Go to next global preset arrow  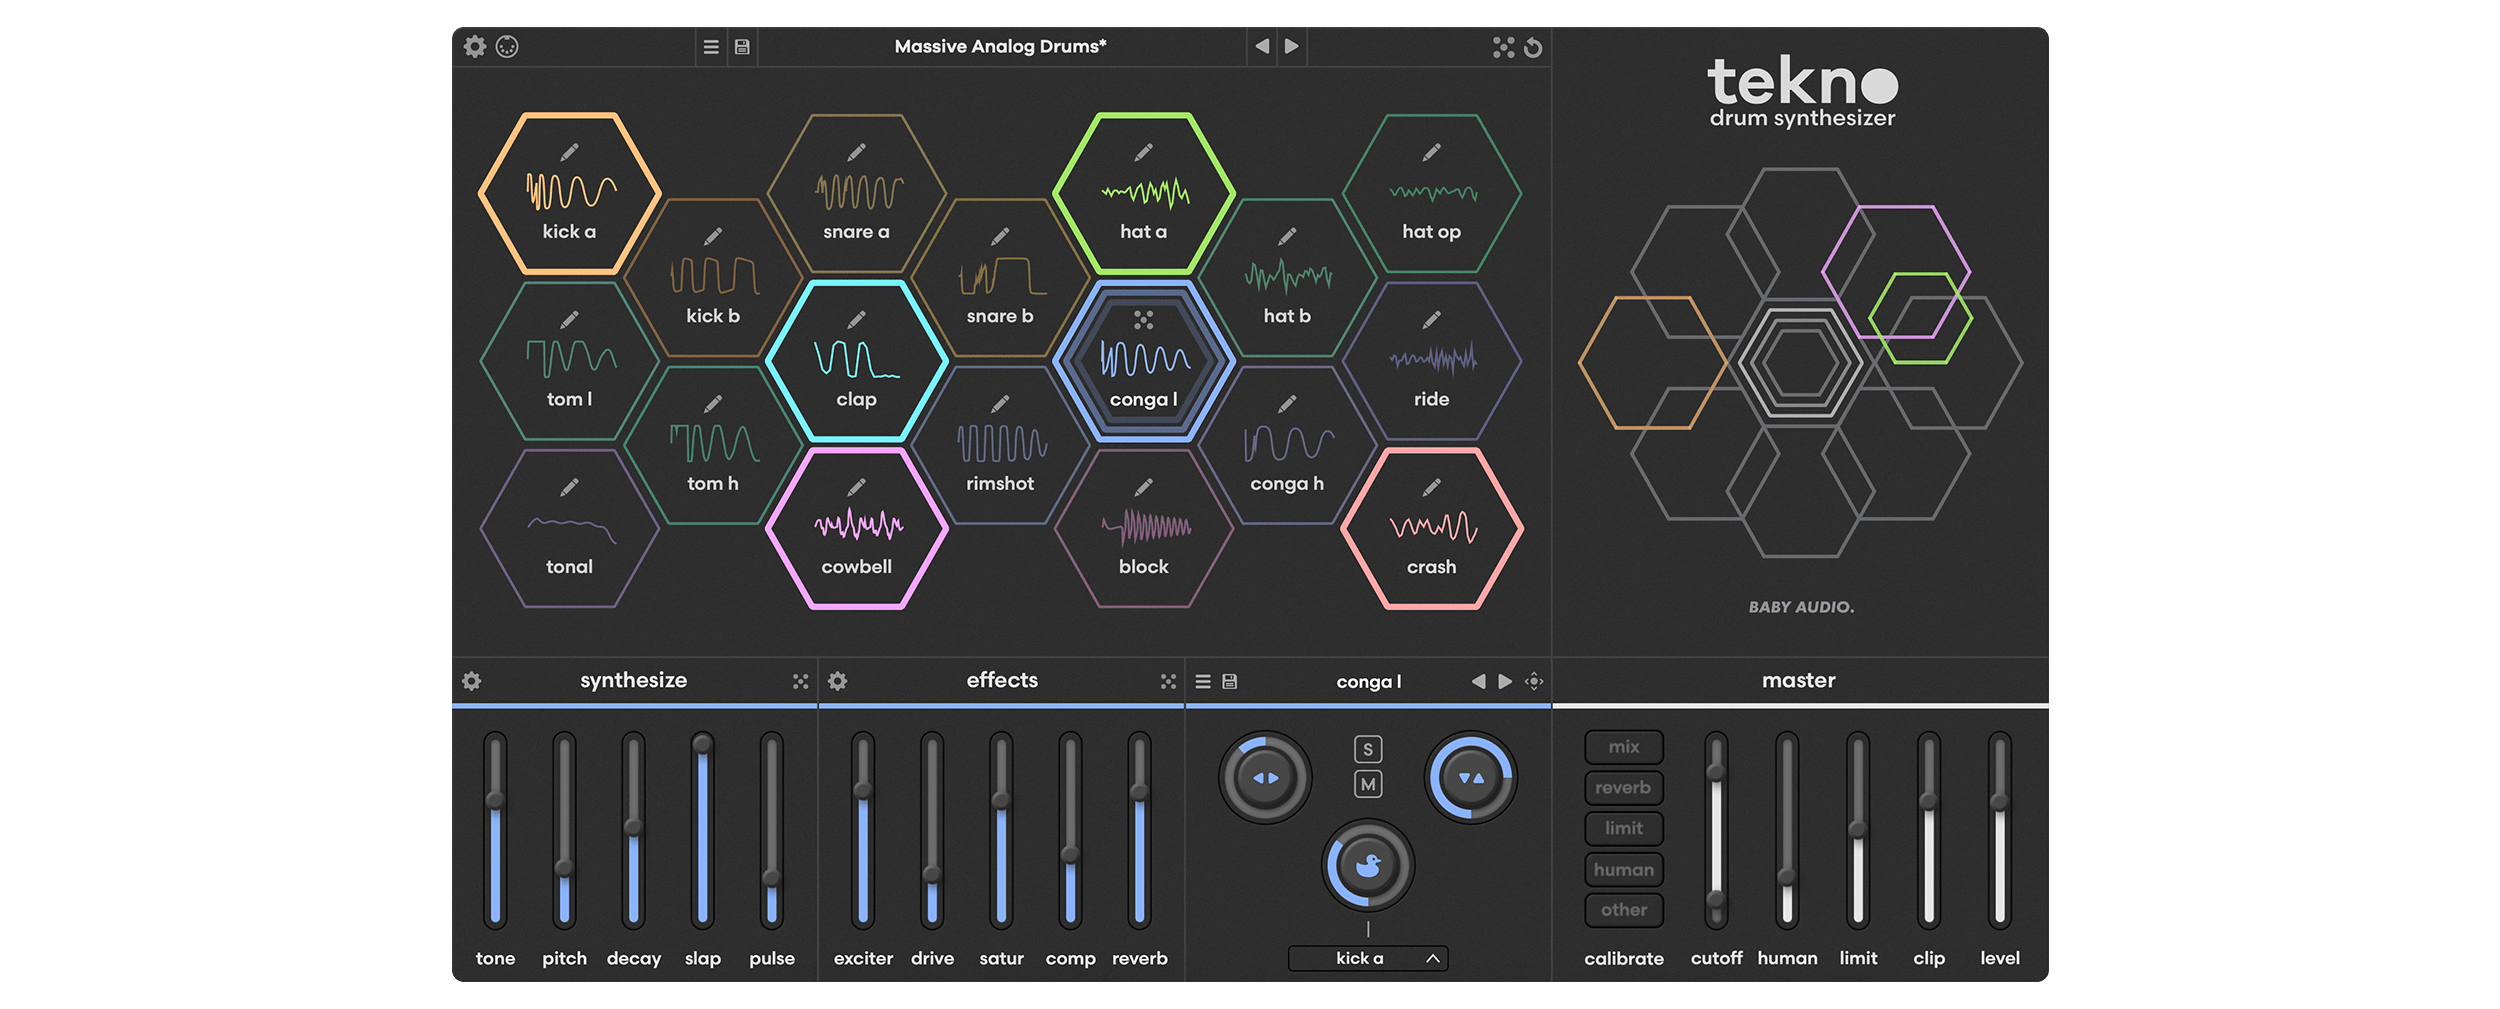click(x=1292, y=46)
